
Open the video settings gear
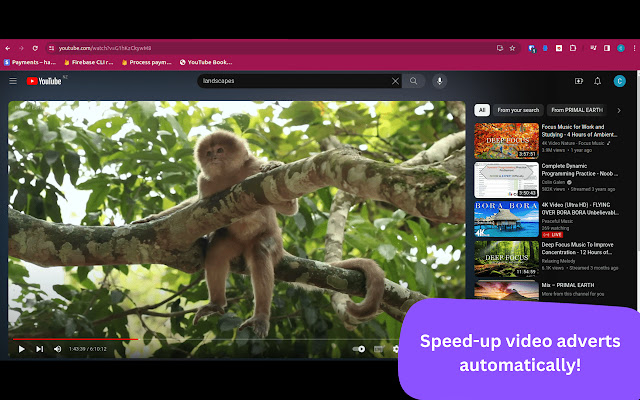coord(395,349)
